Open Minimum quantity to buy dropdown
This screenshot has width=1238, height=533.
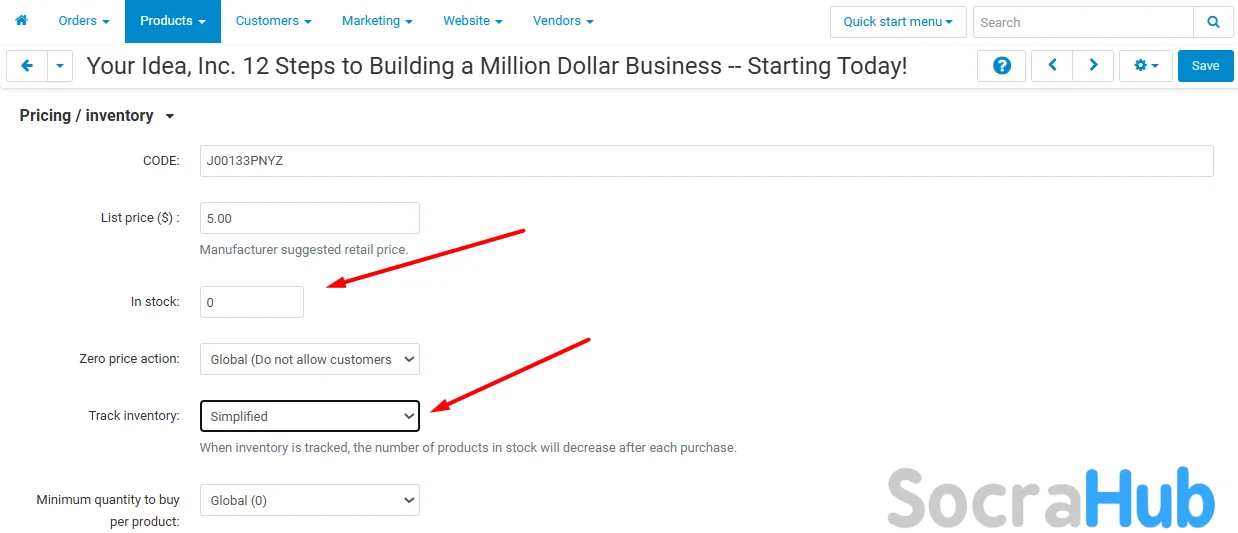(x=309, y=500)
